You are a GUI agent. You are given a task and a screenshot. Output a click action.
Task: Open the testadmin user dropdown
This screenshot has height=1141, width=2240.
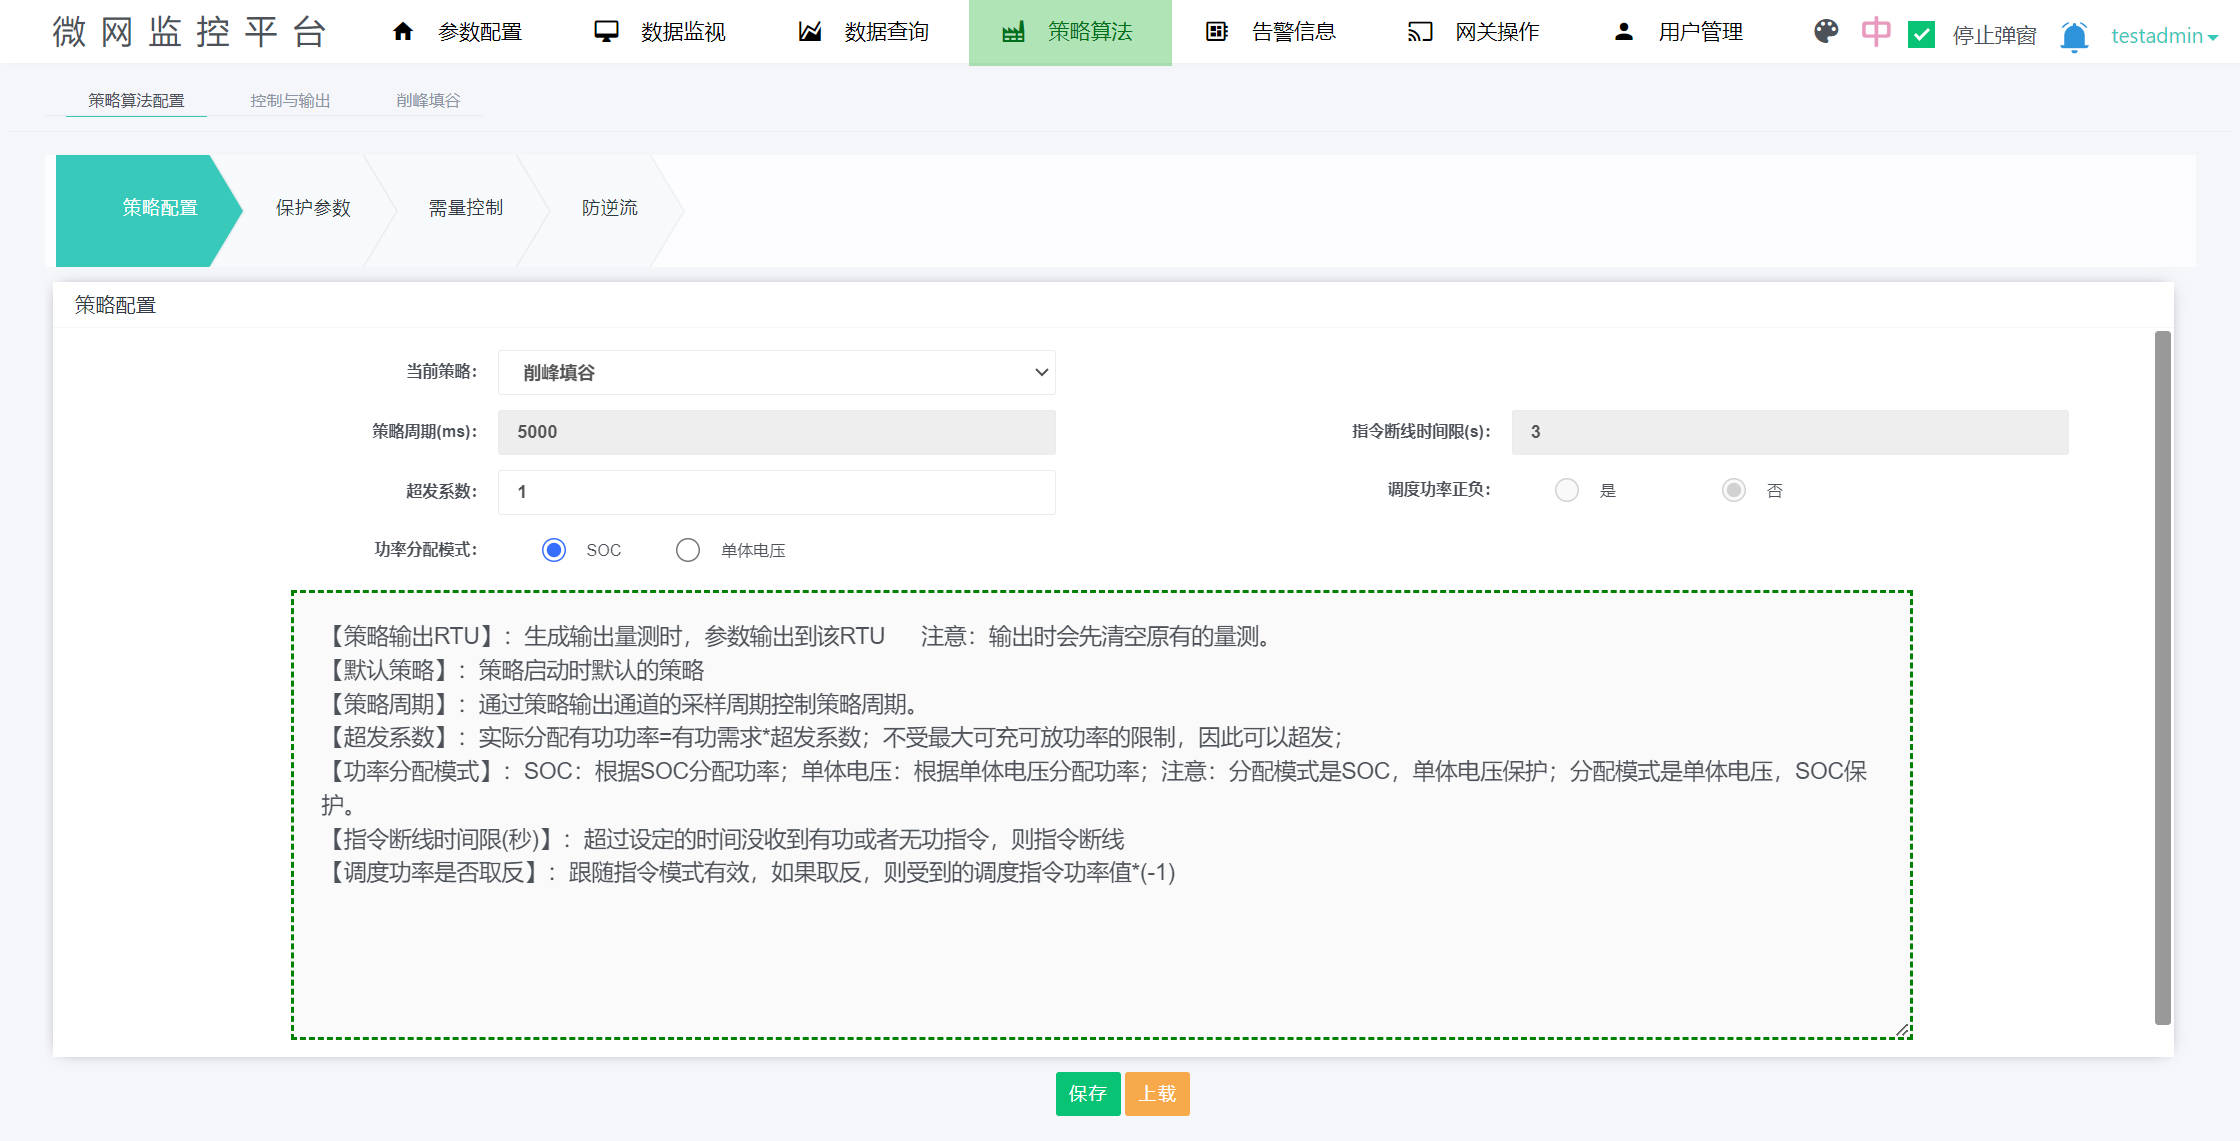tap(2164, 36)
